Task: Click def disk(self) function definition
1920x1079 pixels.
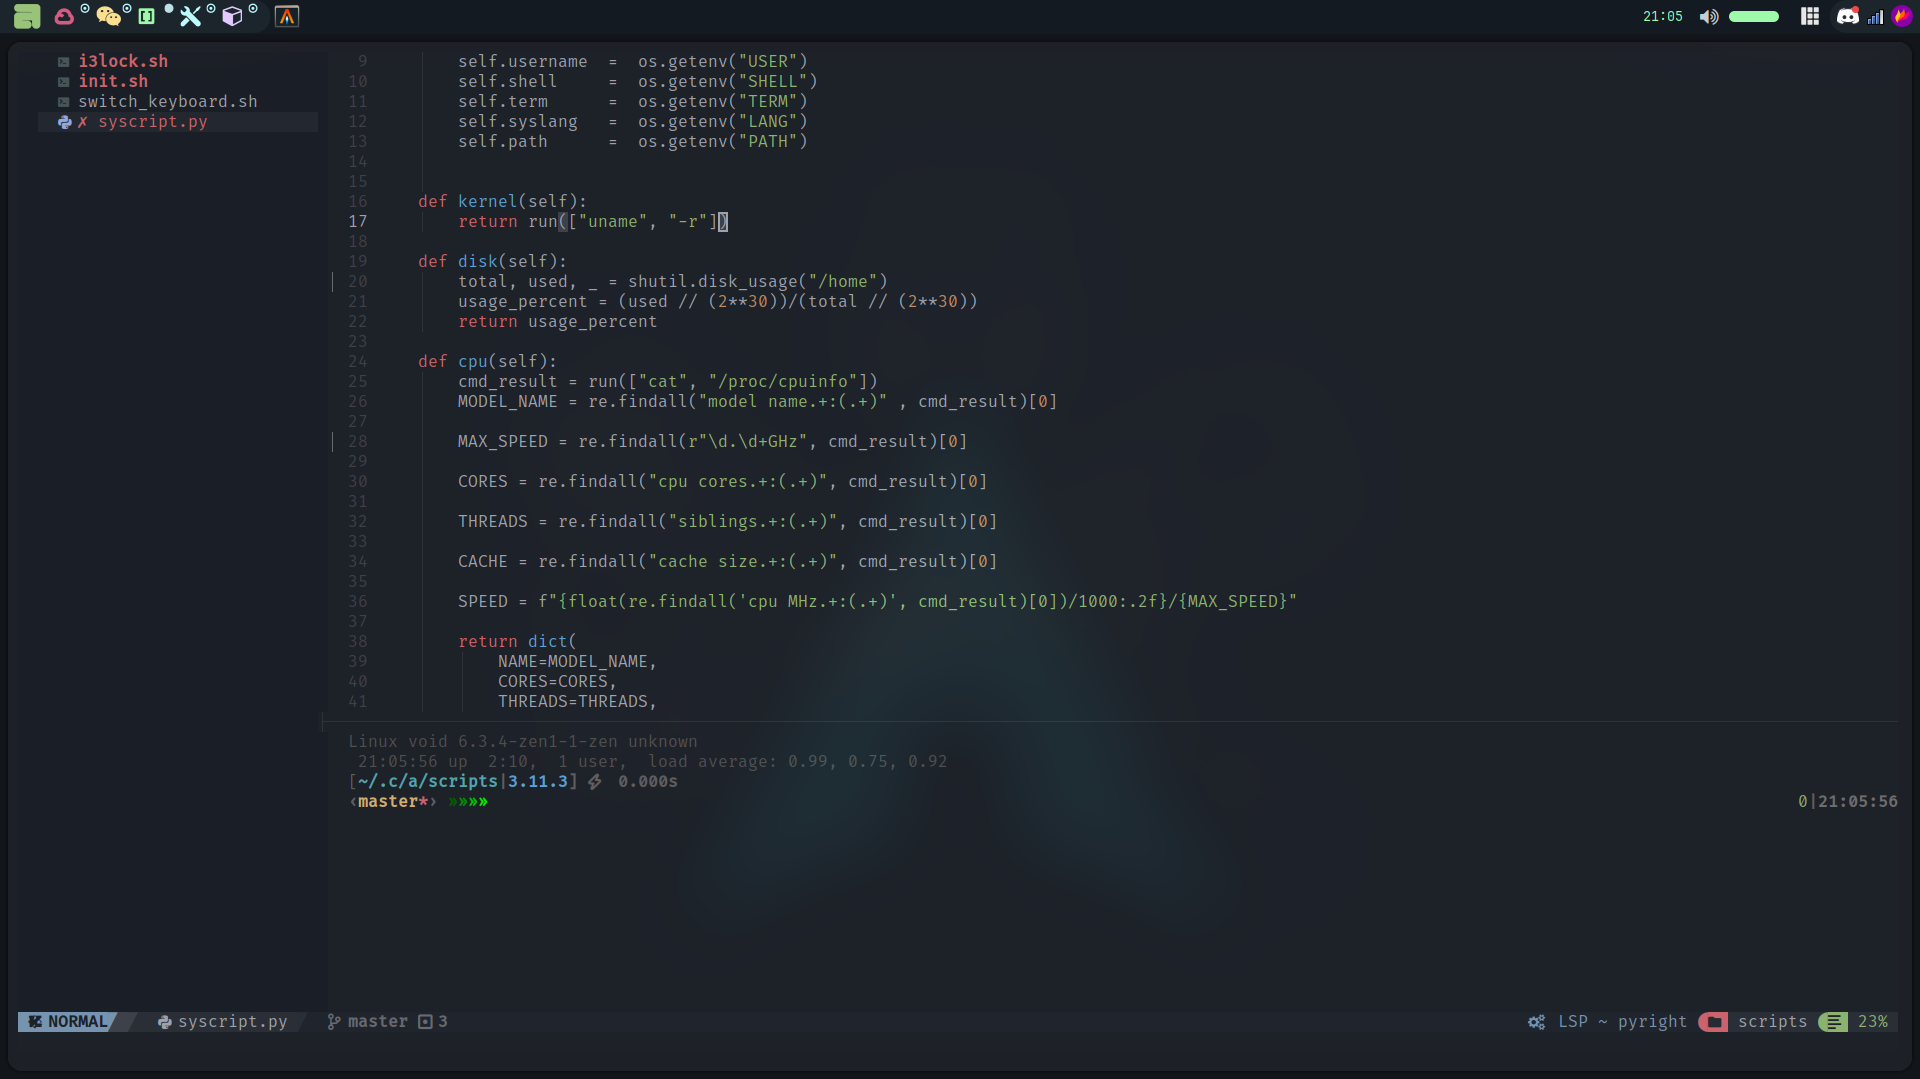Action: [x=492, y=261]
